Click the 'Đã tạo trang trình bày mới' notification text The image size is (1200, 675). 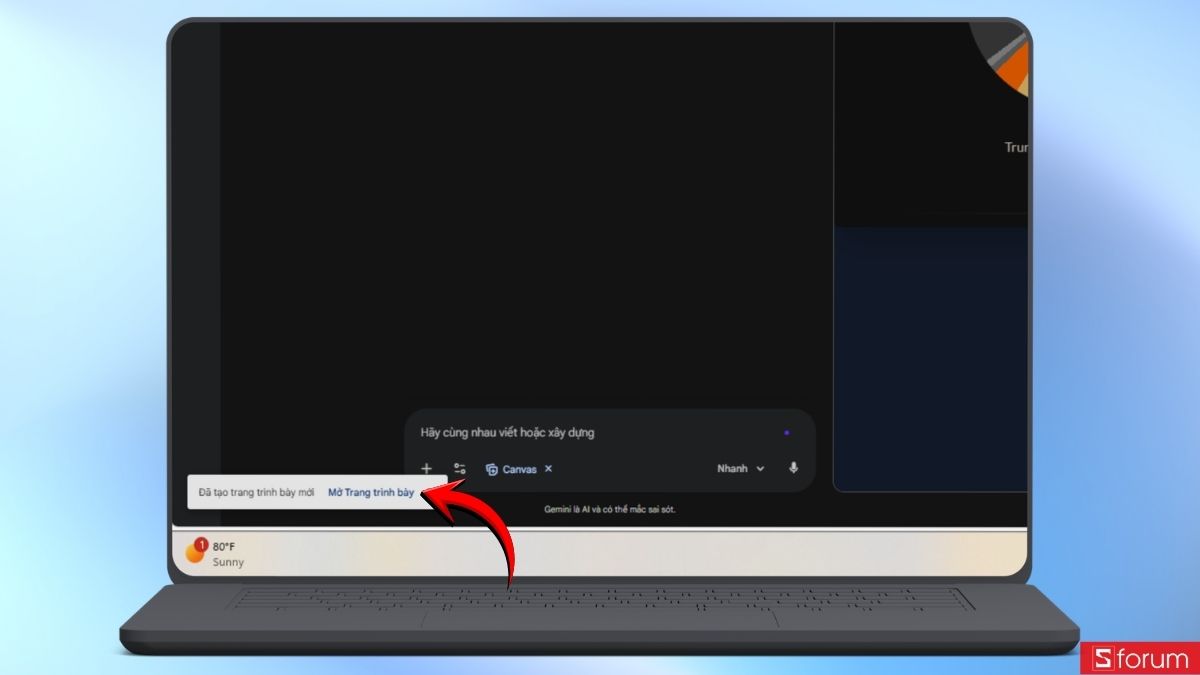(257, 493)
